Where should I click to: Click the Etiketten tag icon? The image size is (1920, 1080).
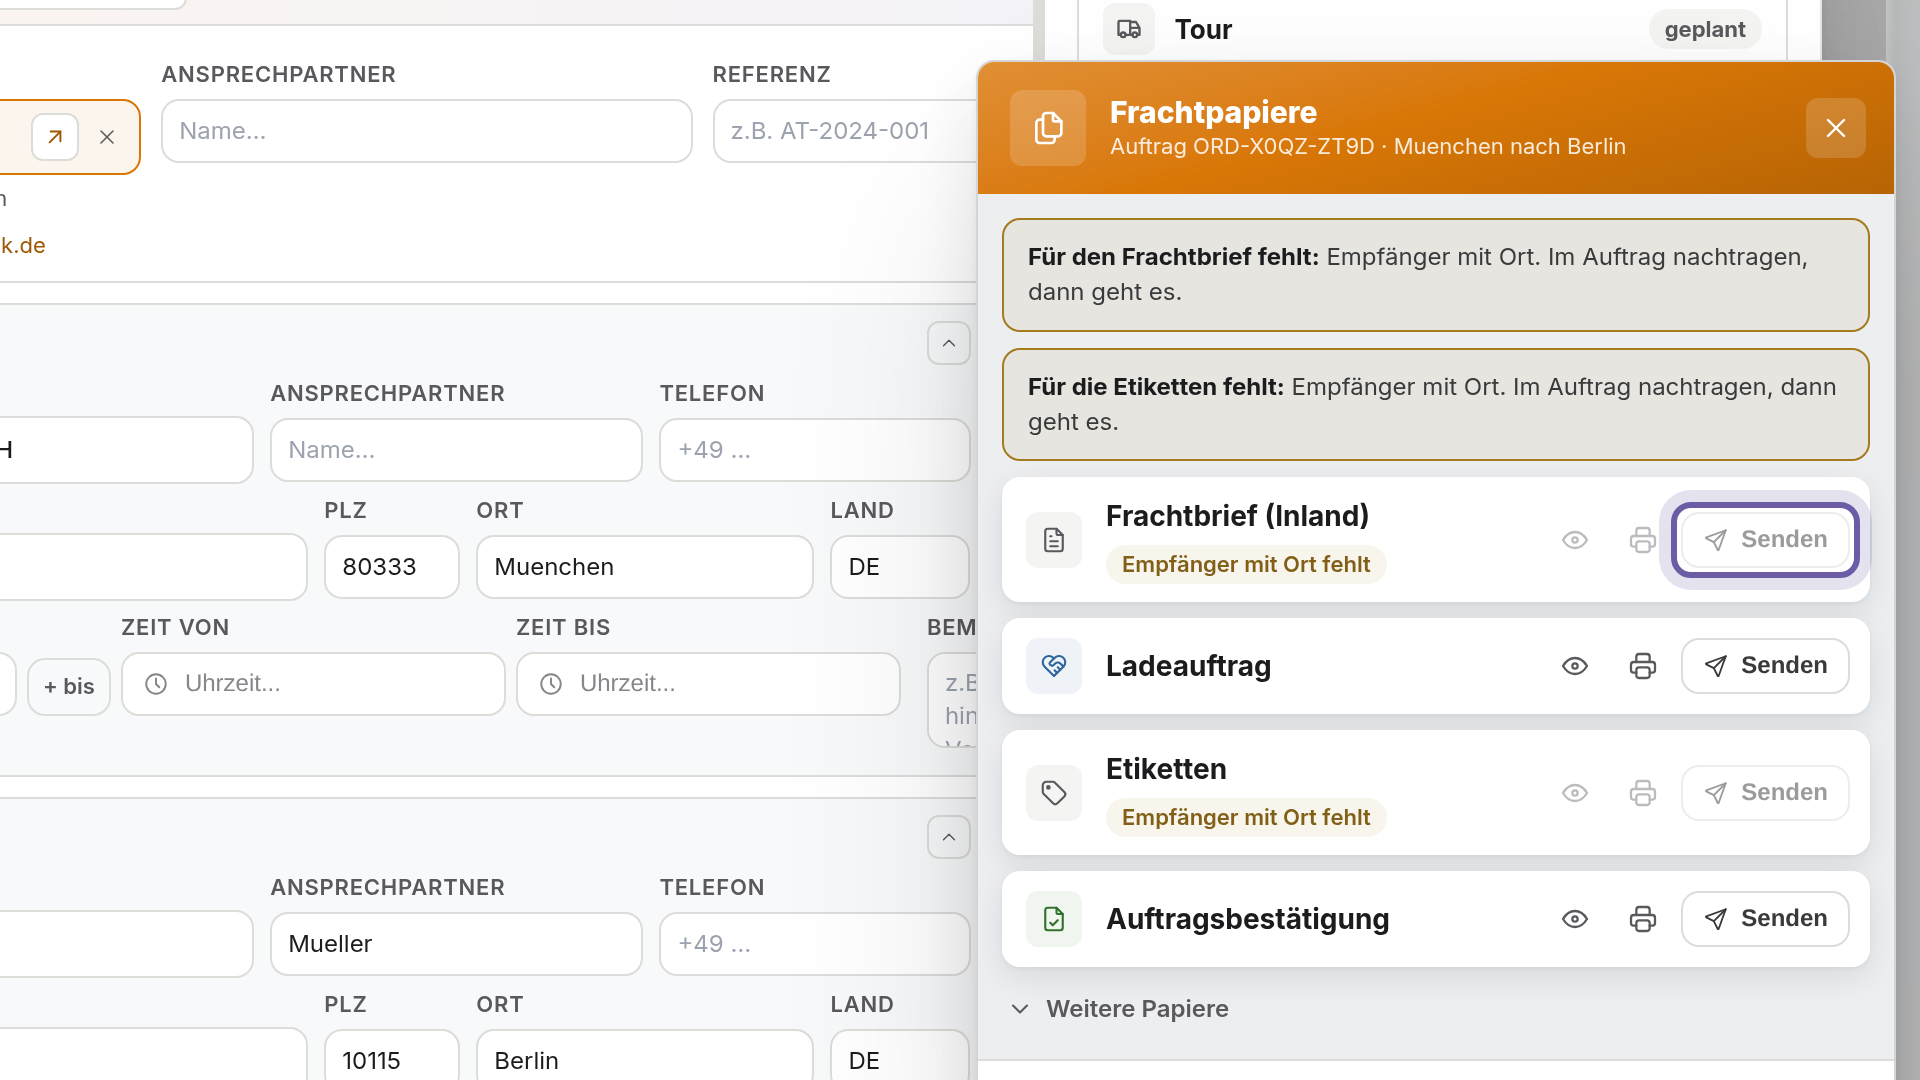pyautogui.click(x=1054, y=793)
